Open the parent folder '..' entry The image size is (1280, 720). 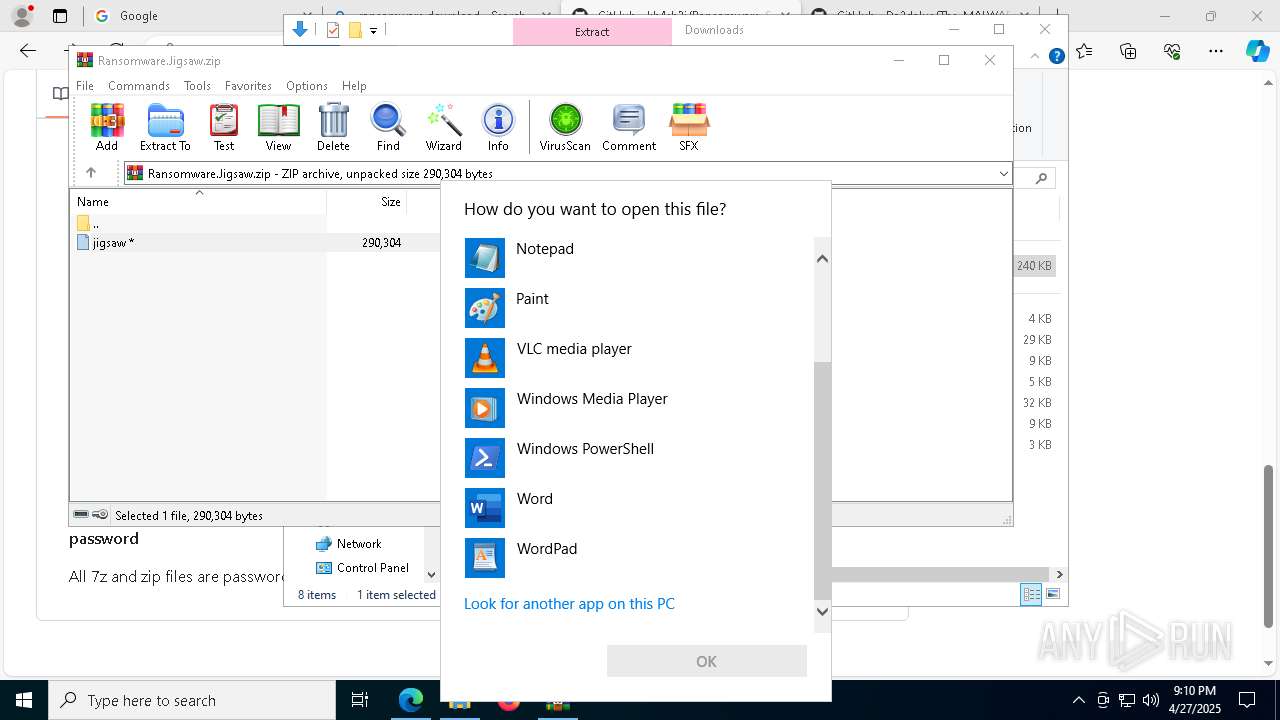88,223
